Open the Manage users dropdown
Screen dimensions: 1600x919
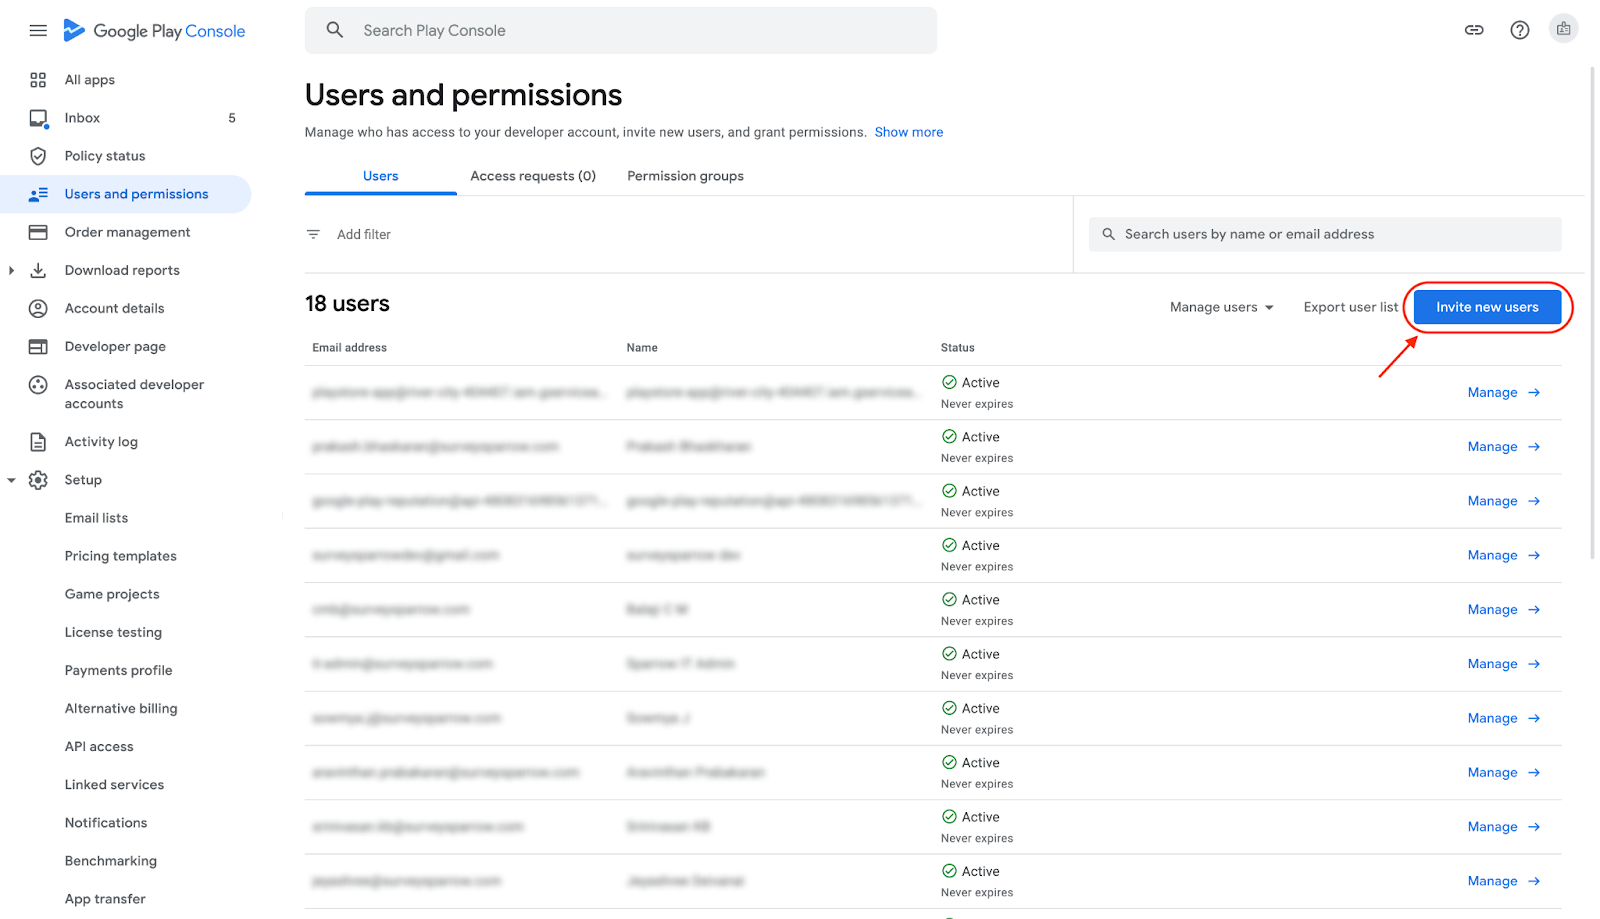click(1221, 307)
